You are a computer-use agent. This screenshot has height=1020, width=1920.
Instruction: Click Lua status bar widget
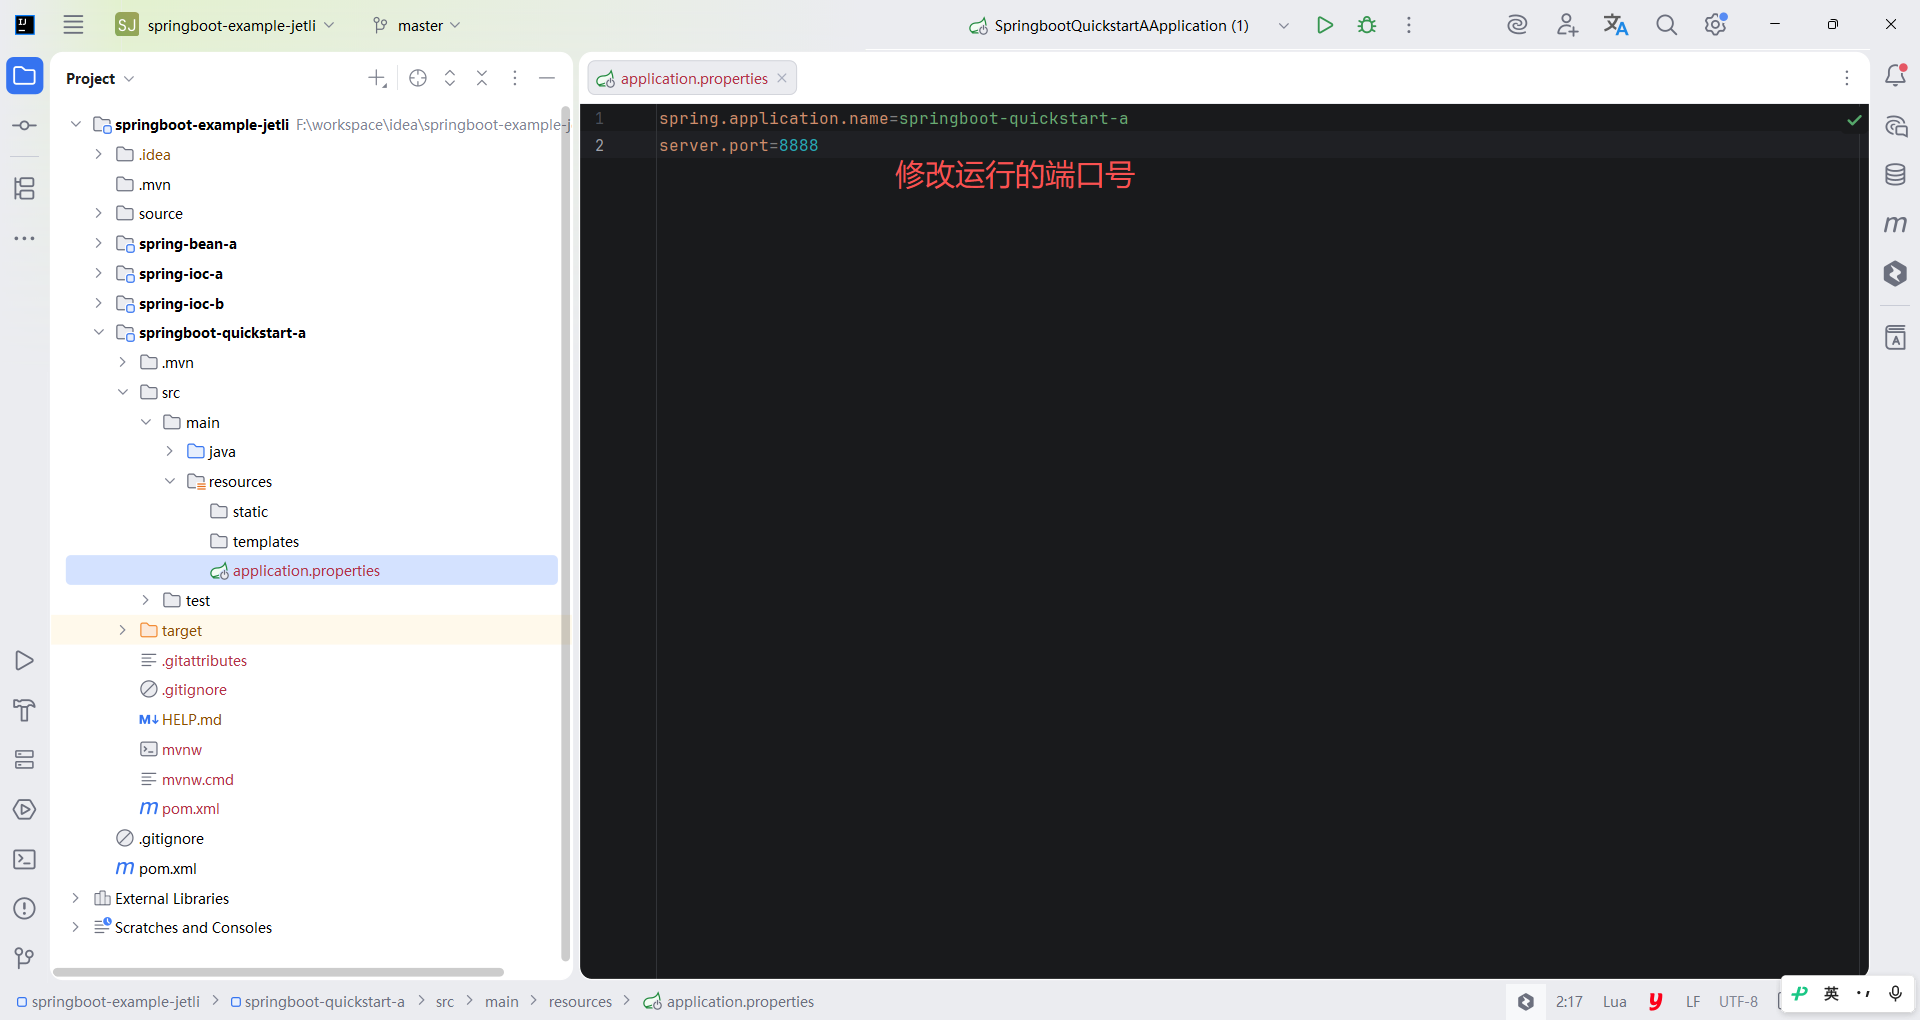pyautogui.click(x=1614, y=1001)
